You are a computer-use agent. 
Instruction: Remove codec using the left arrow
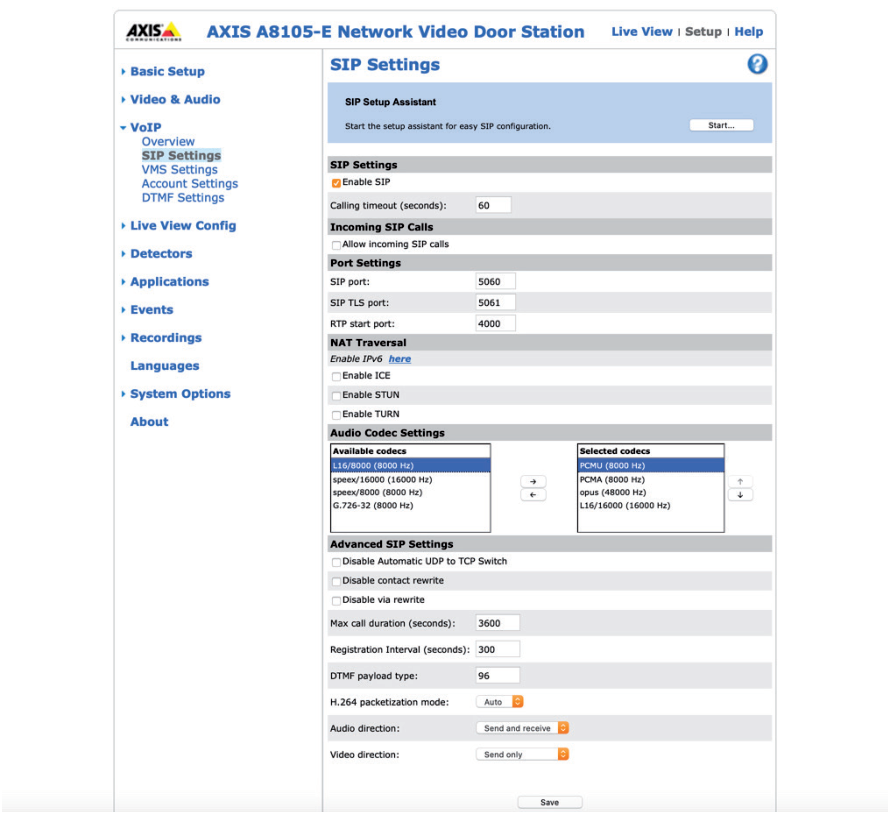click(533, 496)
